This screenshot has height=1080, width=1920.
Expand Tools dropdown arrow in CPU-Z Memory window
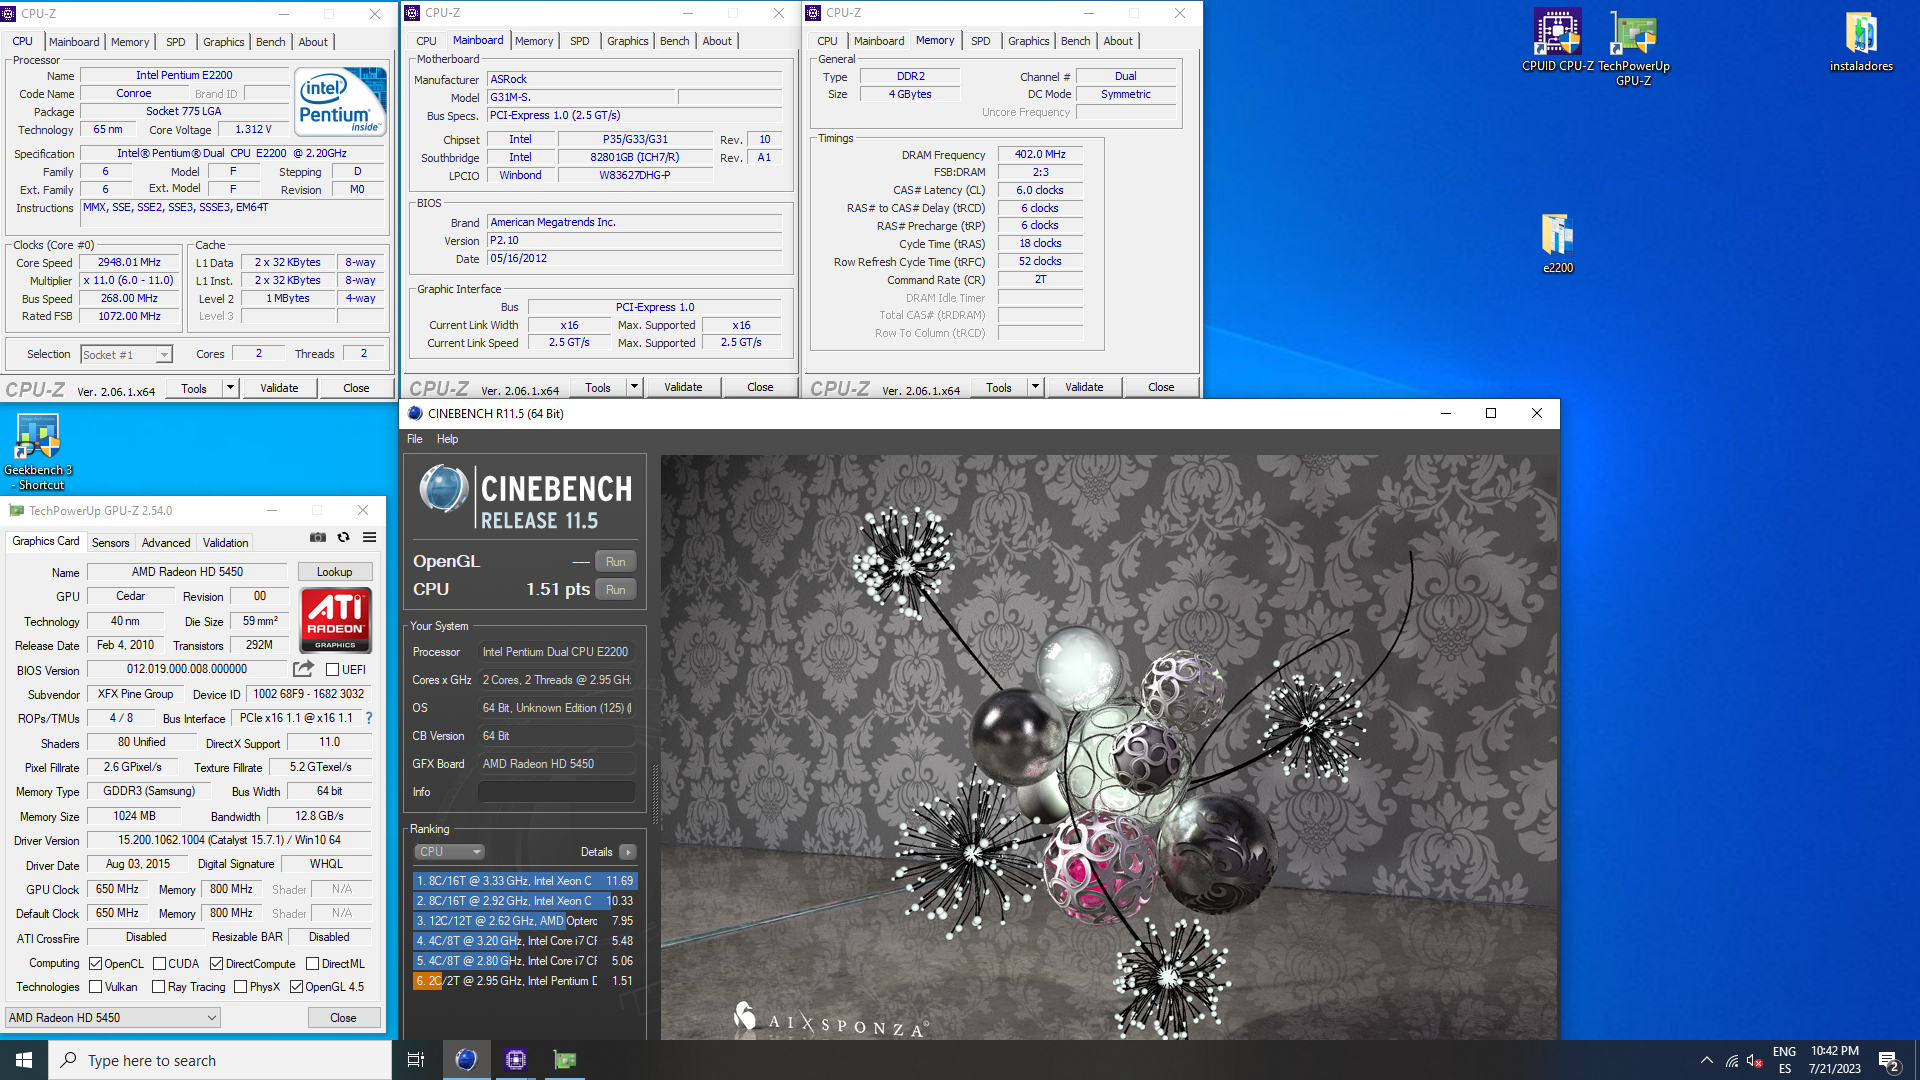pos(1035,387)
